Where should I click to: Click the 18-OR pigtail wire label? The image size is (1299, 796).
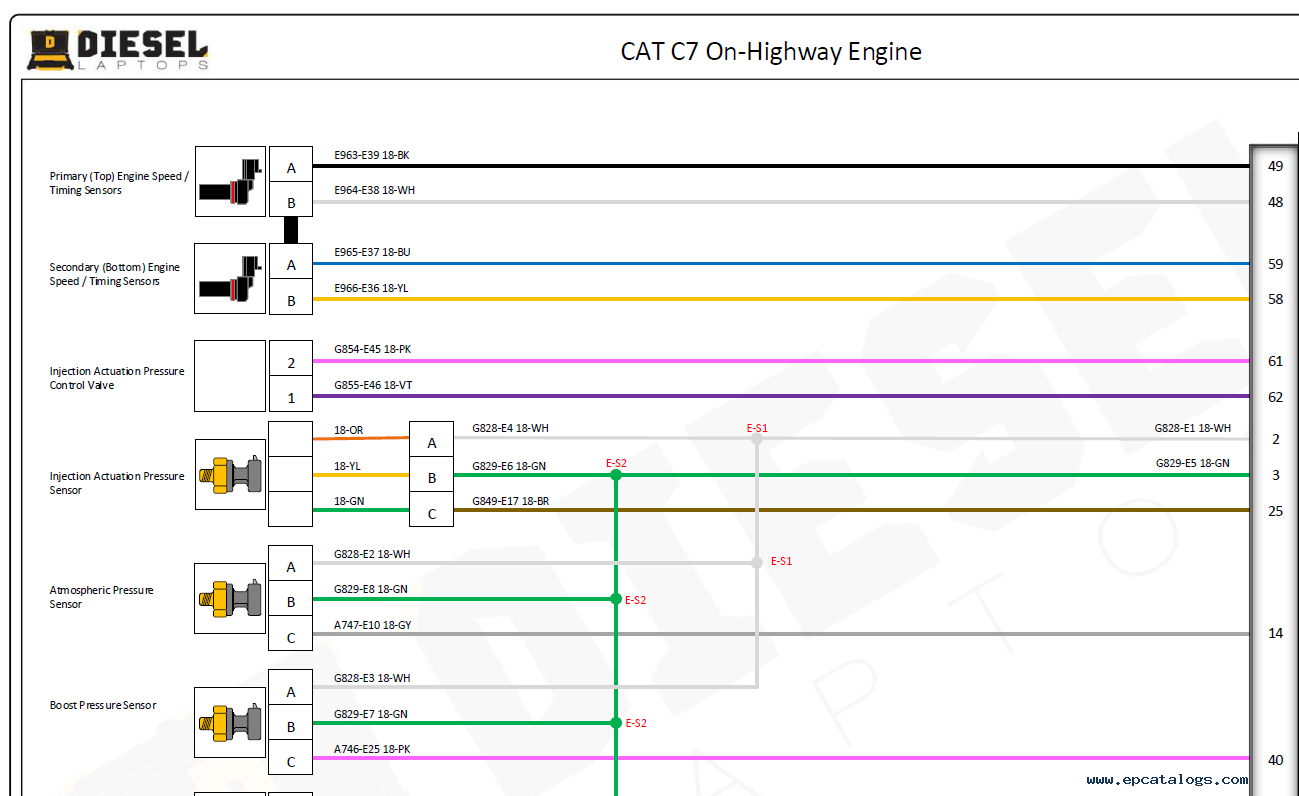click(x=349, y=430)
